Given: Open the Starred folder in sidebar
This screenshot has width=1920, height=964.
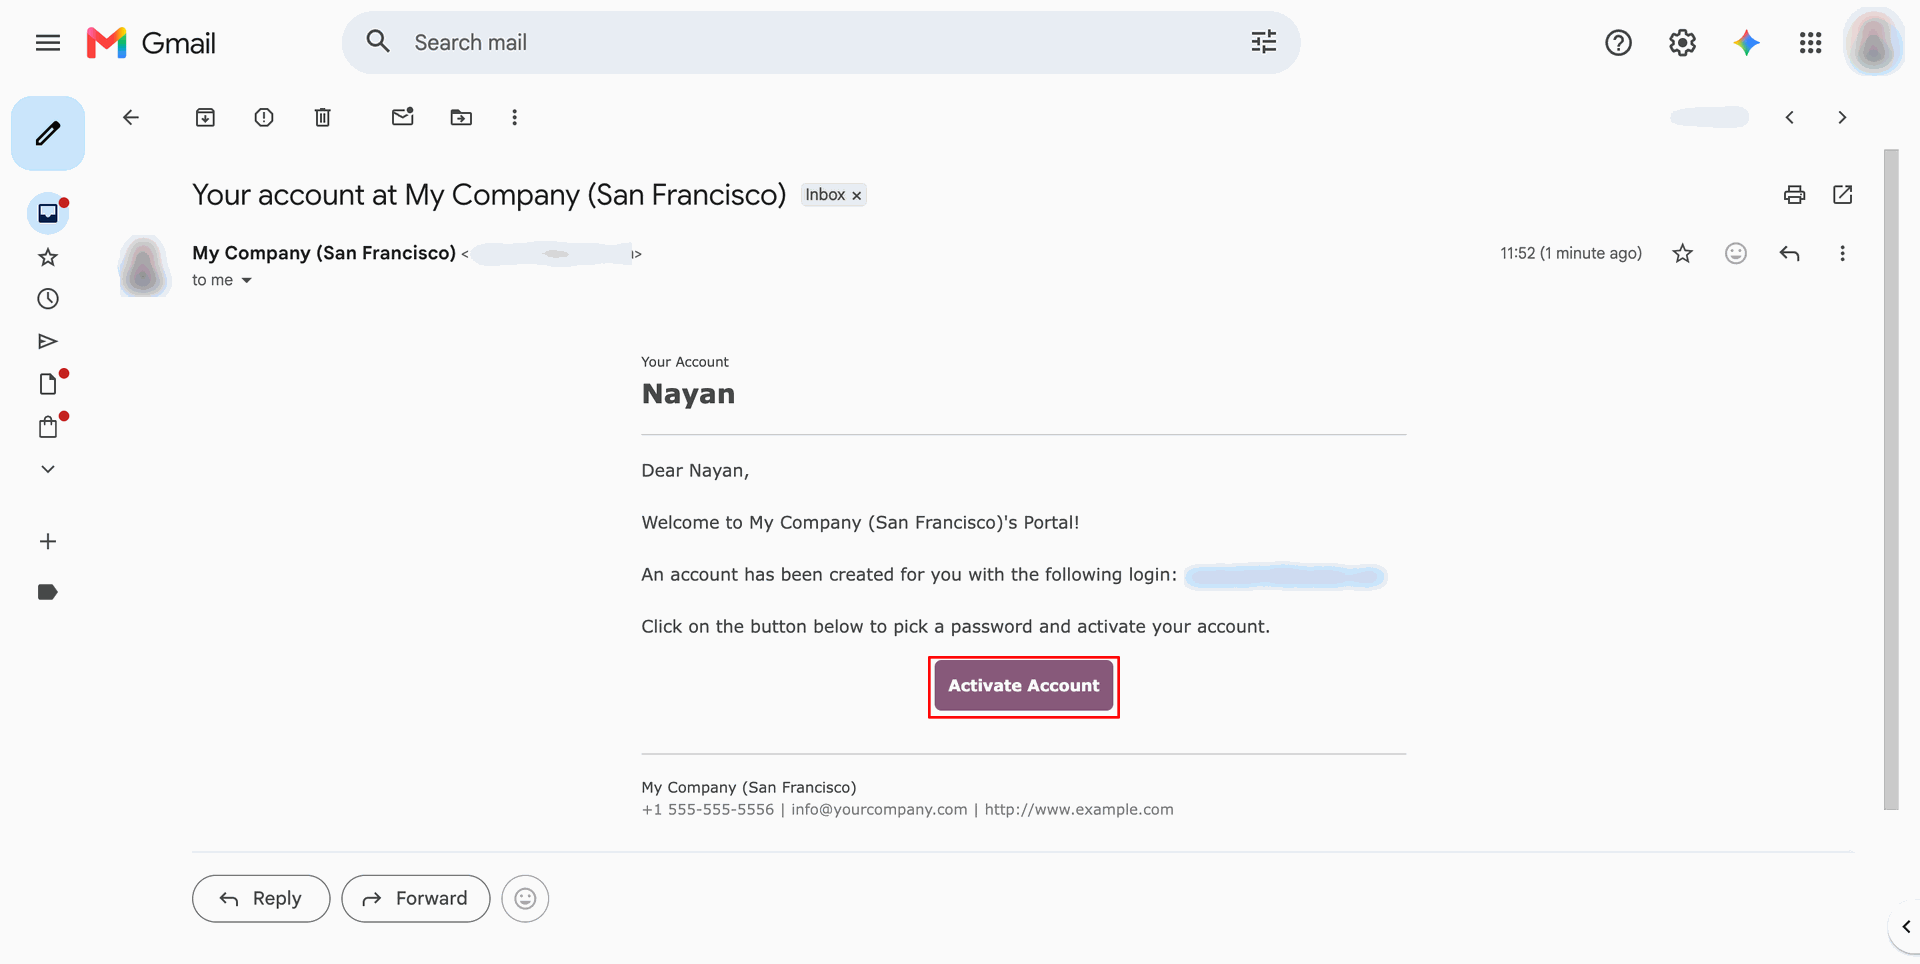Looking at the screenshot, I should tap(48, 257).
